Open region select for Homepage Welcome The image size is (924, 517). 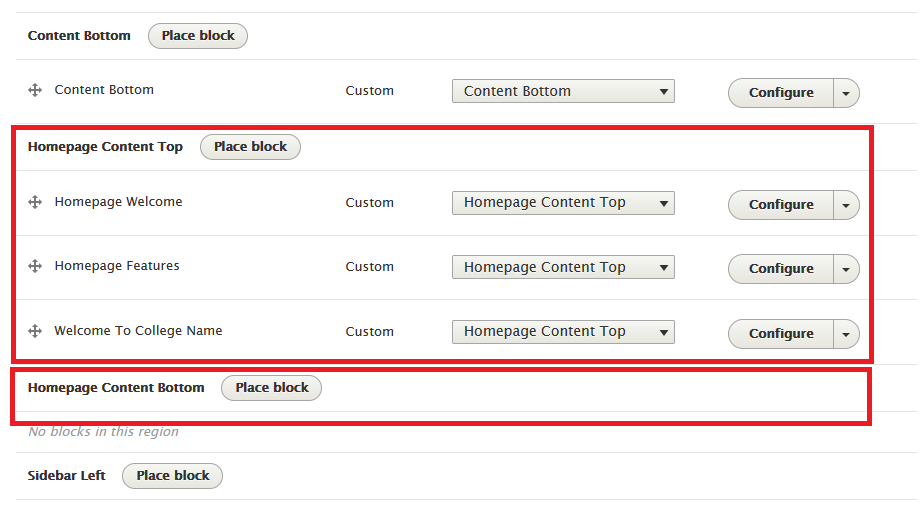563,203
